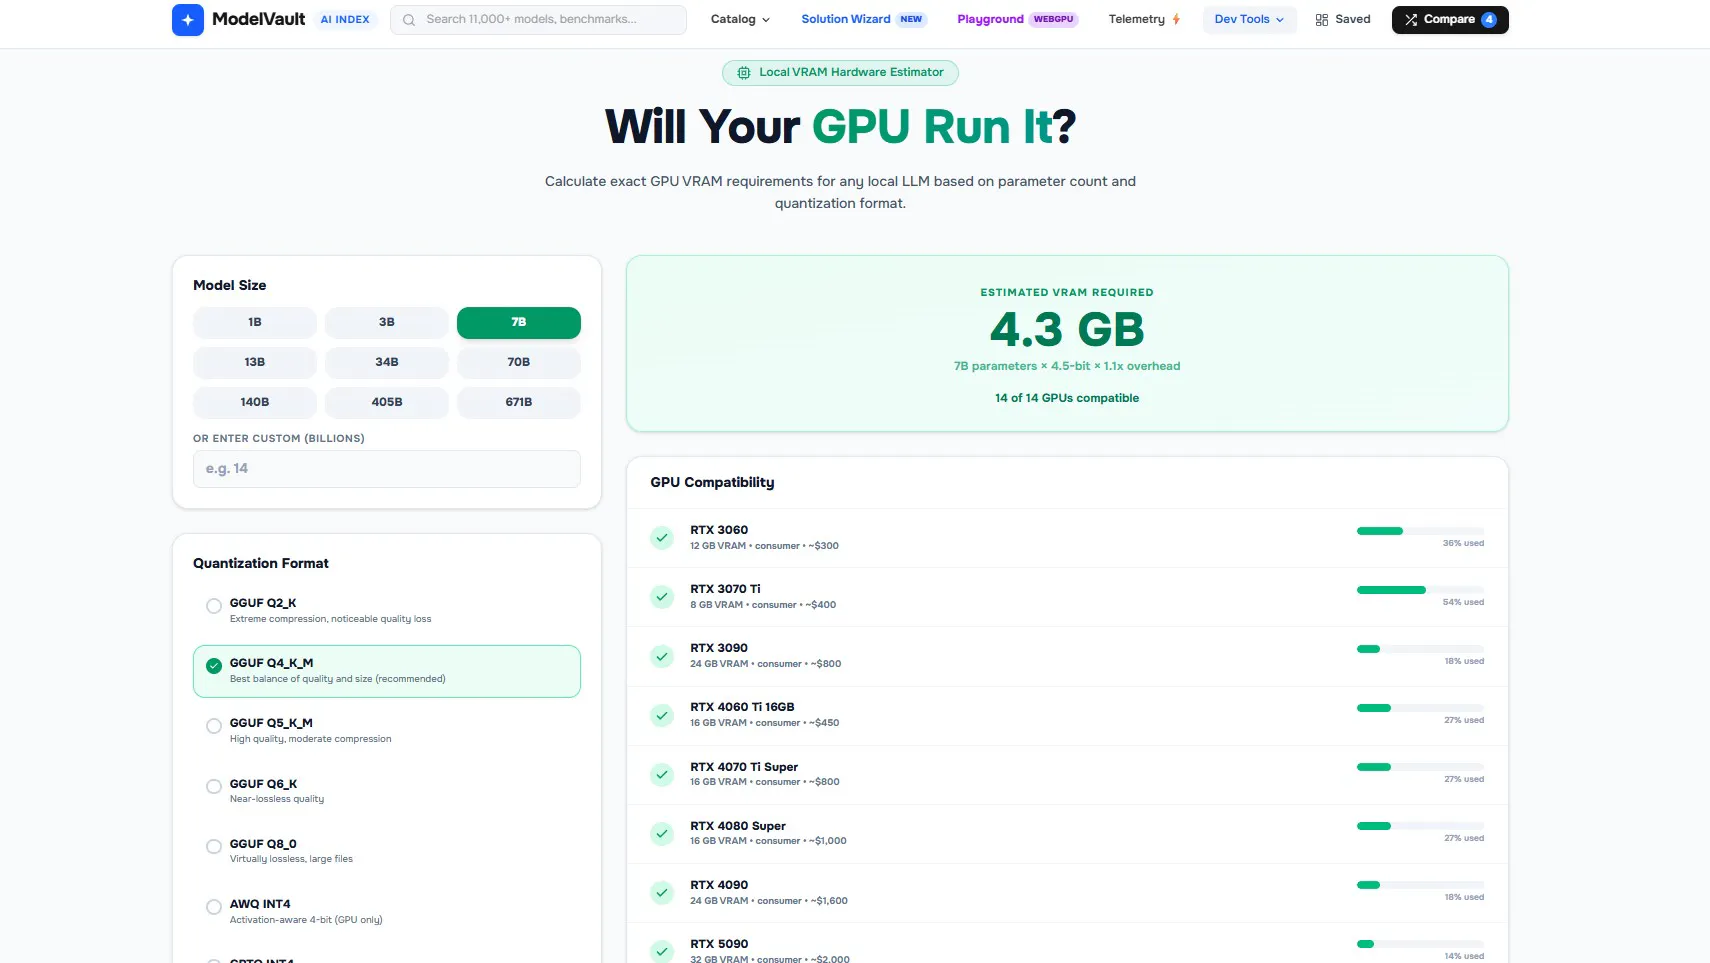Click the chip icon in VRAM Estimator badge
This screenshot has width=1710, height=963.
(744, 73)
